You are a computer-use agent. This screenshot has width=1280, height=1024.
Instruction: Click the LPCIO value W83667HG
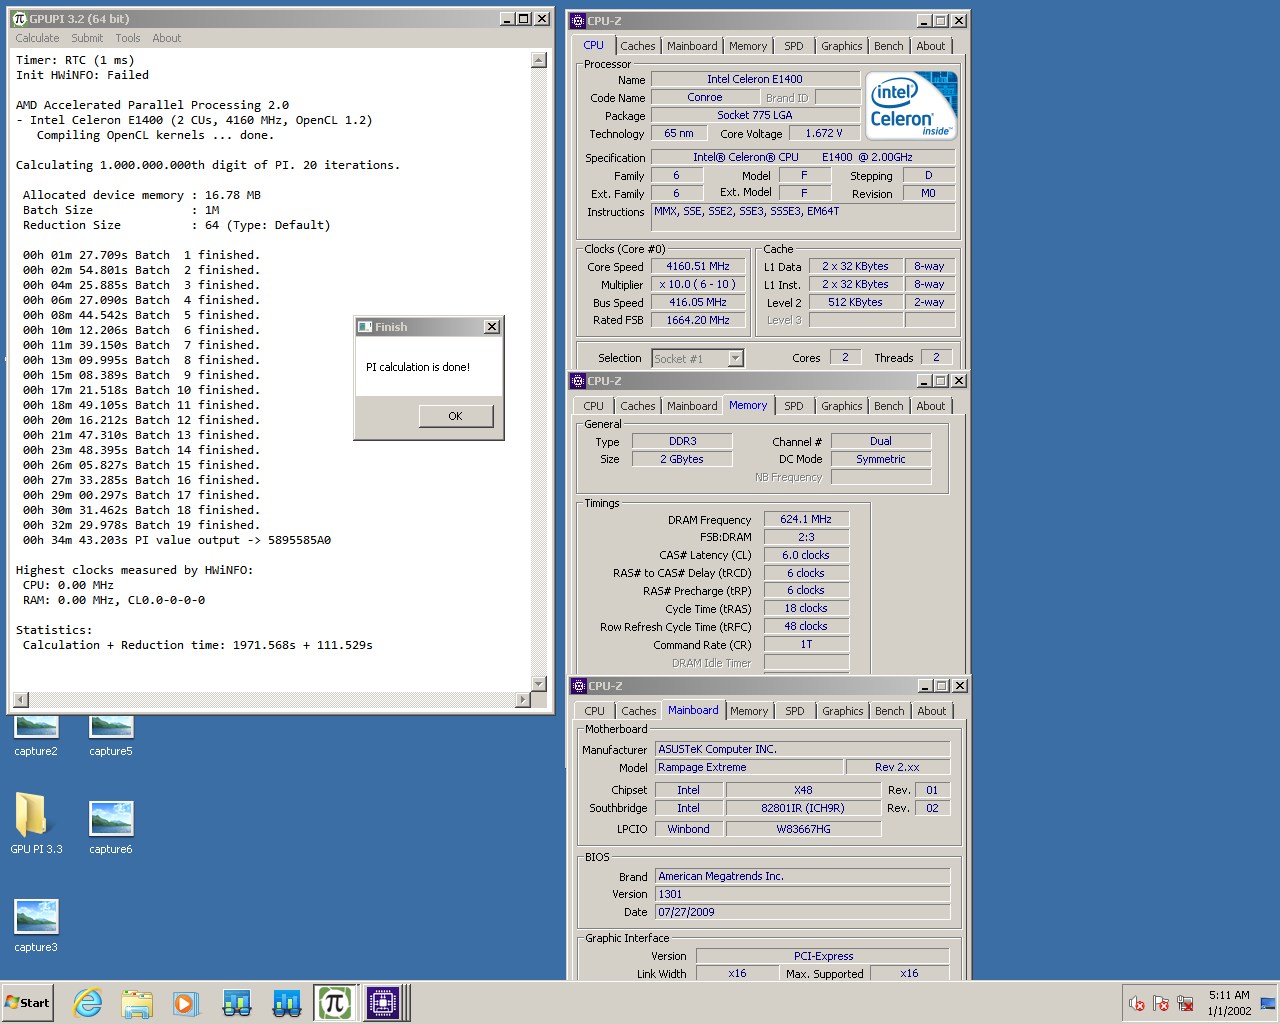pyautogui.click(x=803, y=829)
